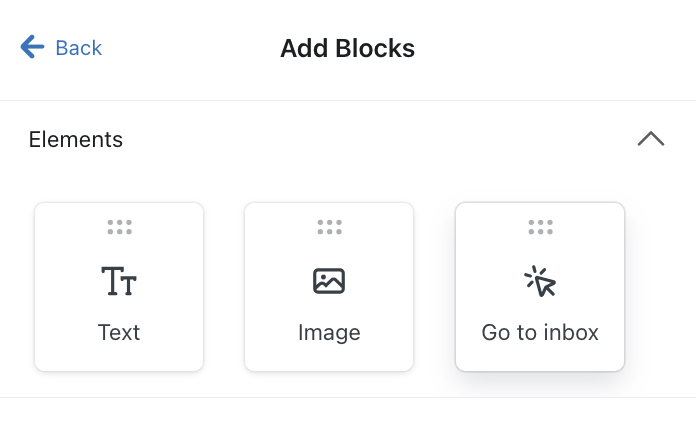Select the "Text" block label

(x=119, y=332)
